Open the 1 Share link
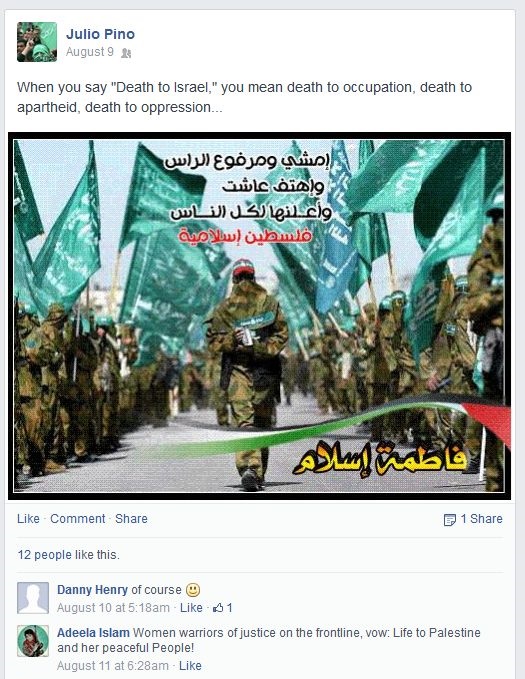Screen dimensions: 525x679 point(481,518)
